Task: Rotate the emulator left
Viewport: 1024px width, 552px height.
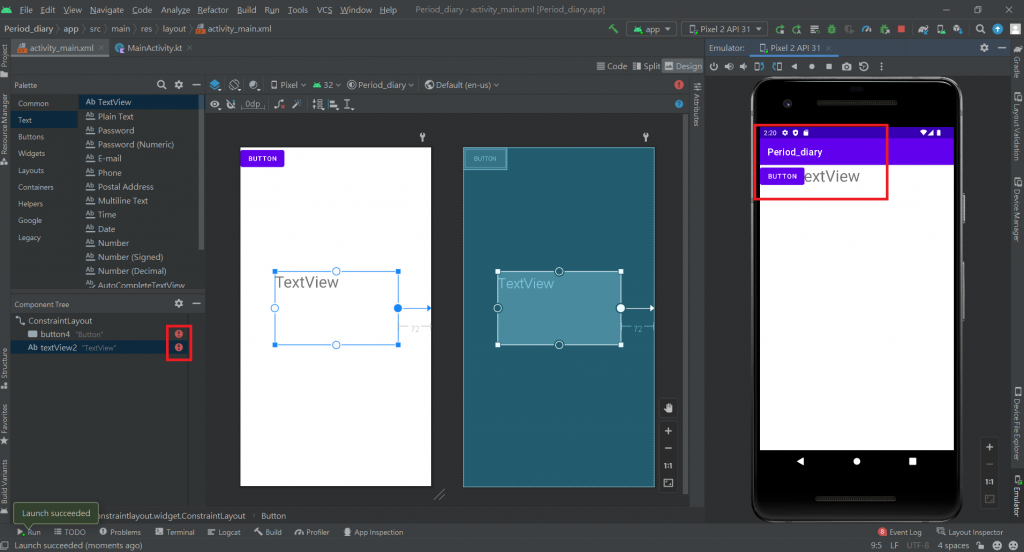Action: point(759,67)
